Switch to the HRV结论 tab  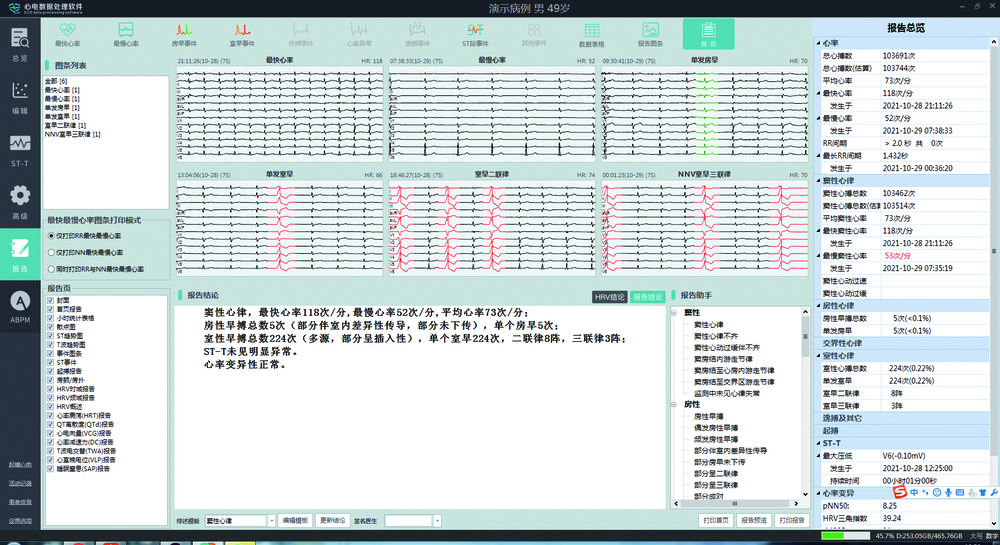(609, 297)
